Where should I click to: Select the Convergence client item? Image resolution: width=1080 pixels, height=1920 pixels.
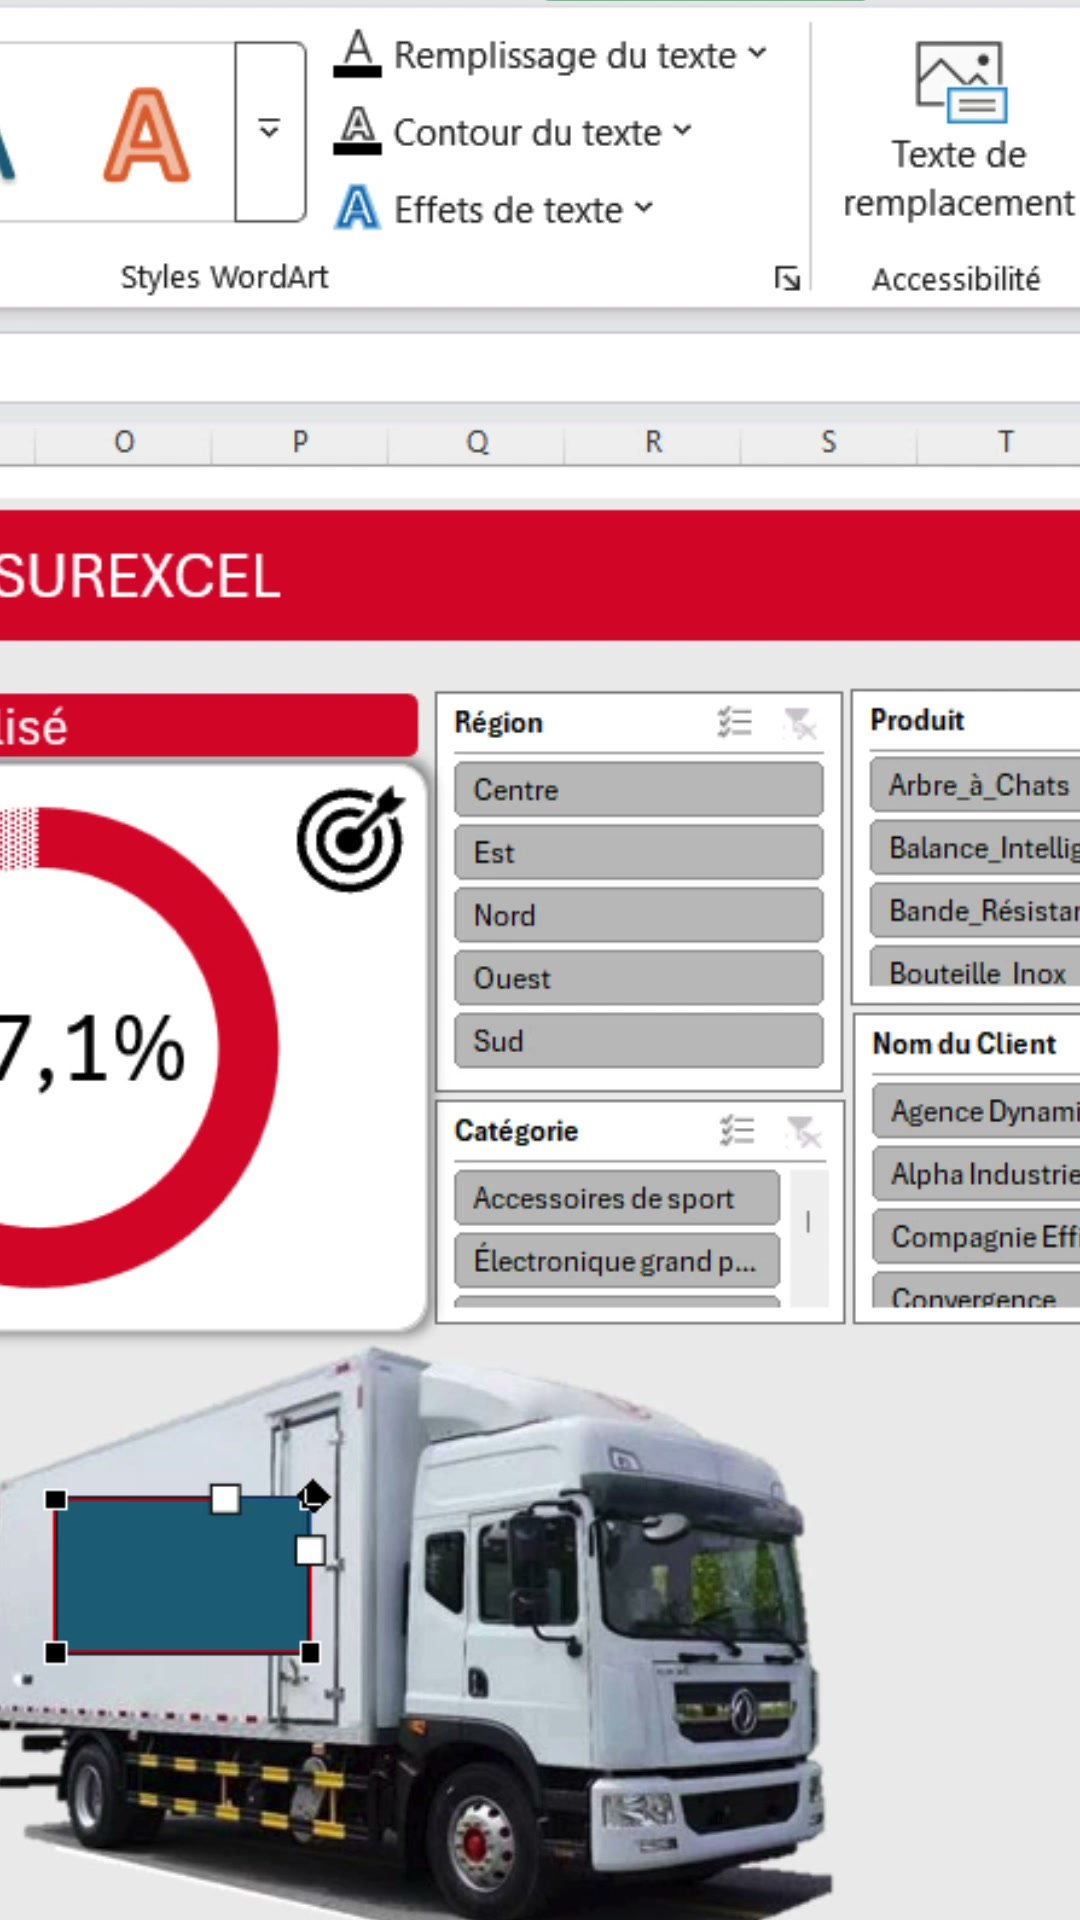(977, 1292)
